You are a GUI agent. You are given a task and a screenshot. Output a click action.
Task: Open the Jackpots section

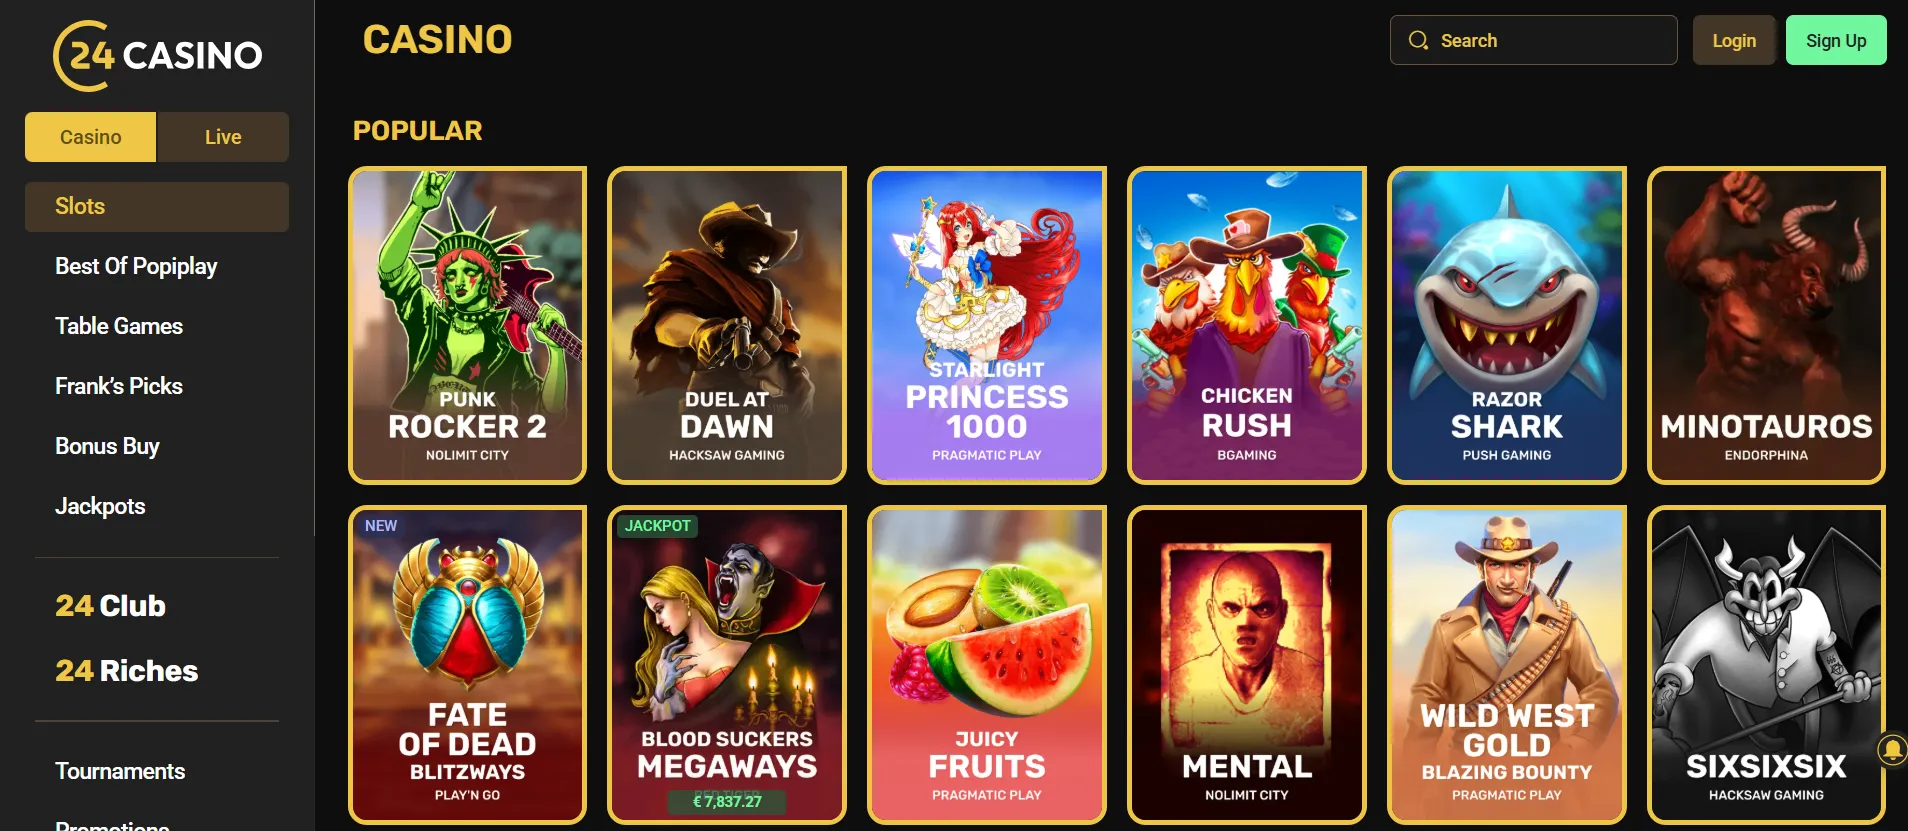pos(100,506)
